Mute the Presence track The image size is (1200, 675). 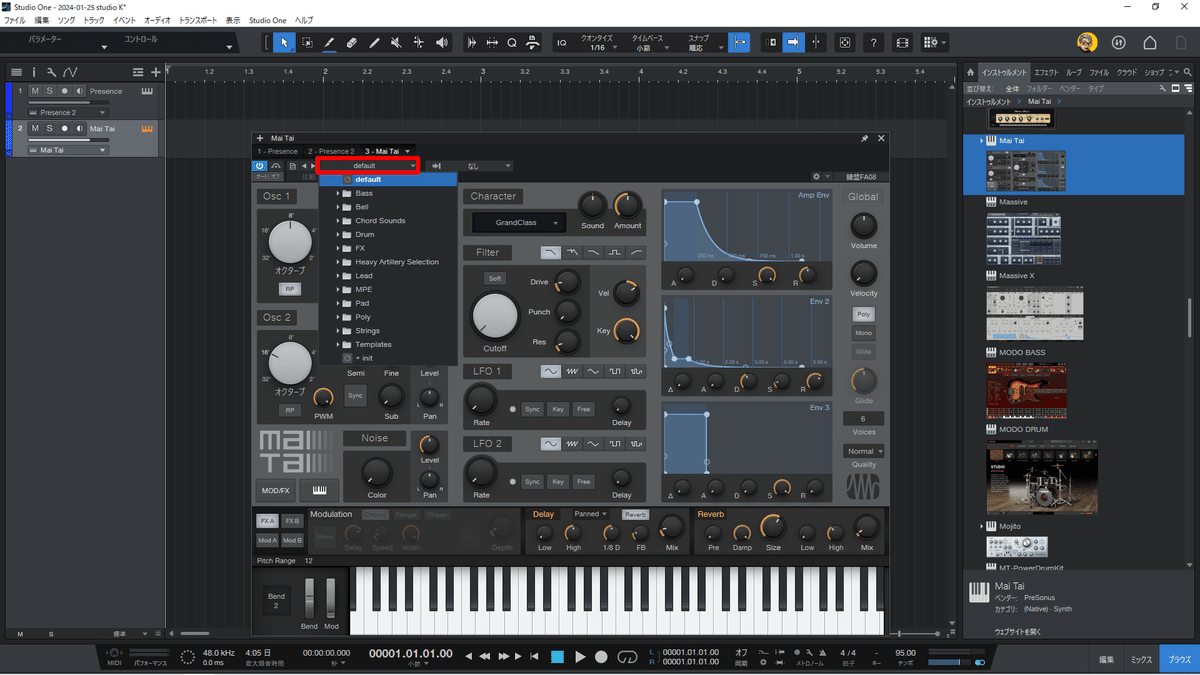(x=35, y=91)
